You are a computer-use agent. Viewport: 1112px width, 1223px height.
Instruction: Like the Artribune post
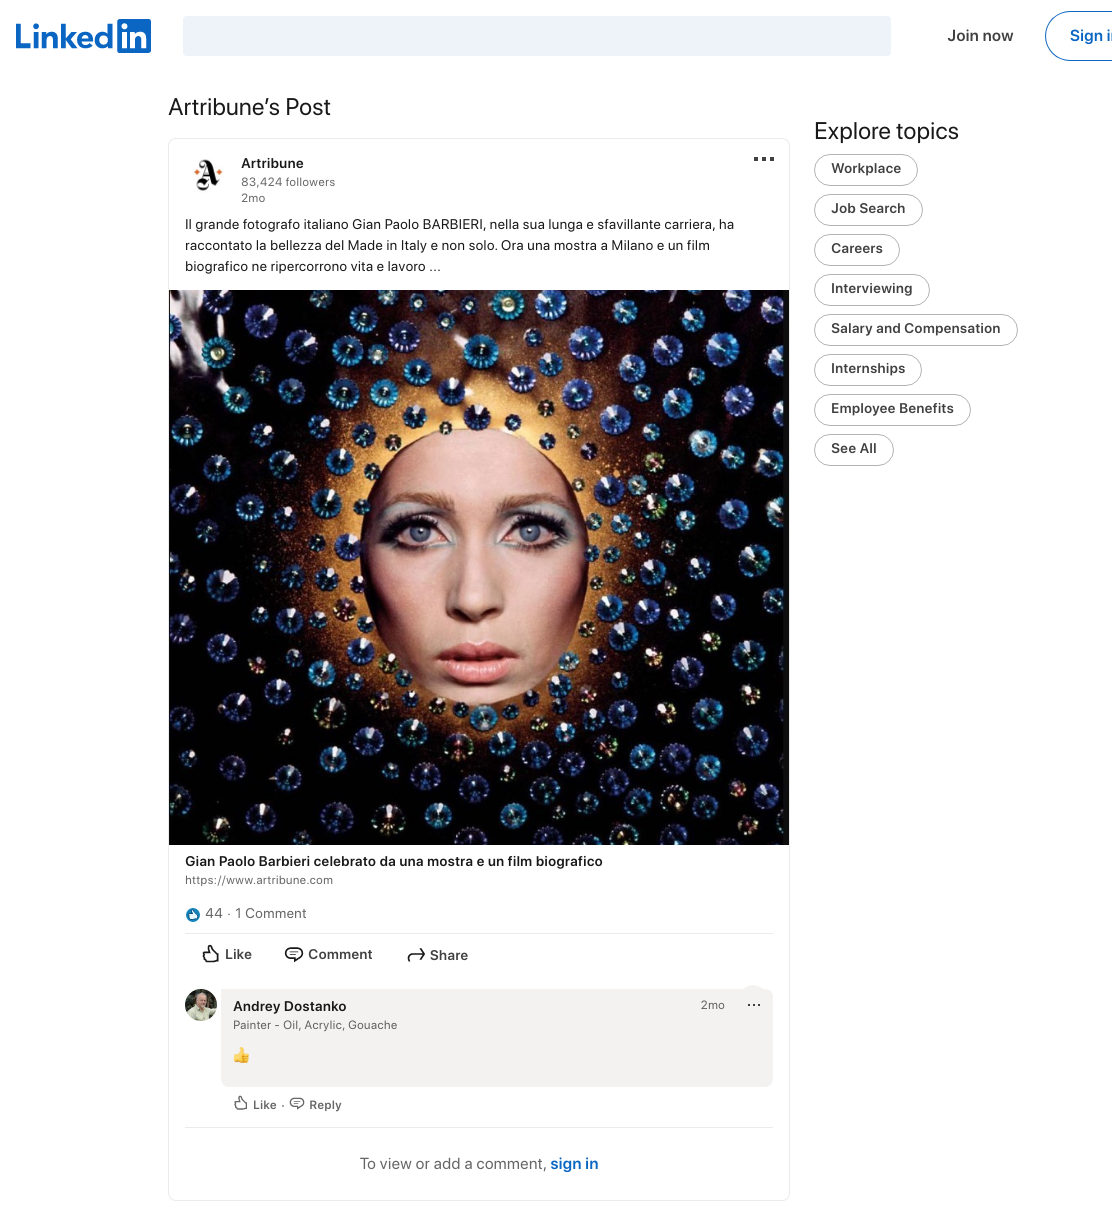pos(227,954)
